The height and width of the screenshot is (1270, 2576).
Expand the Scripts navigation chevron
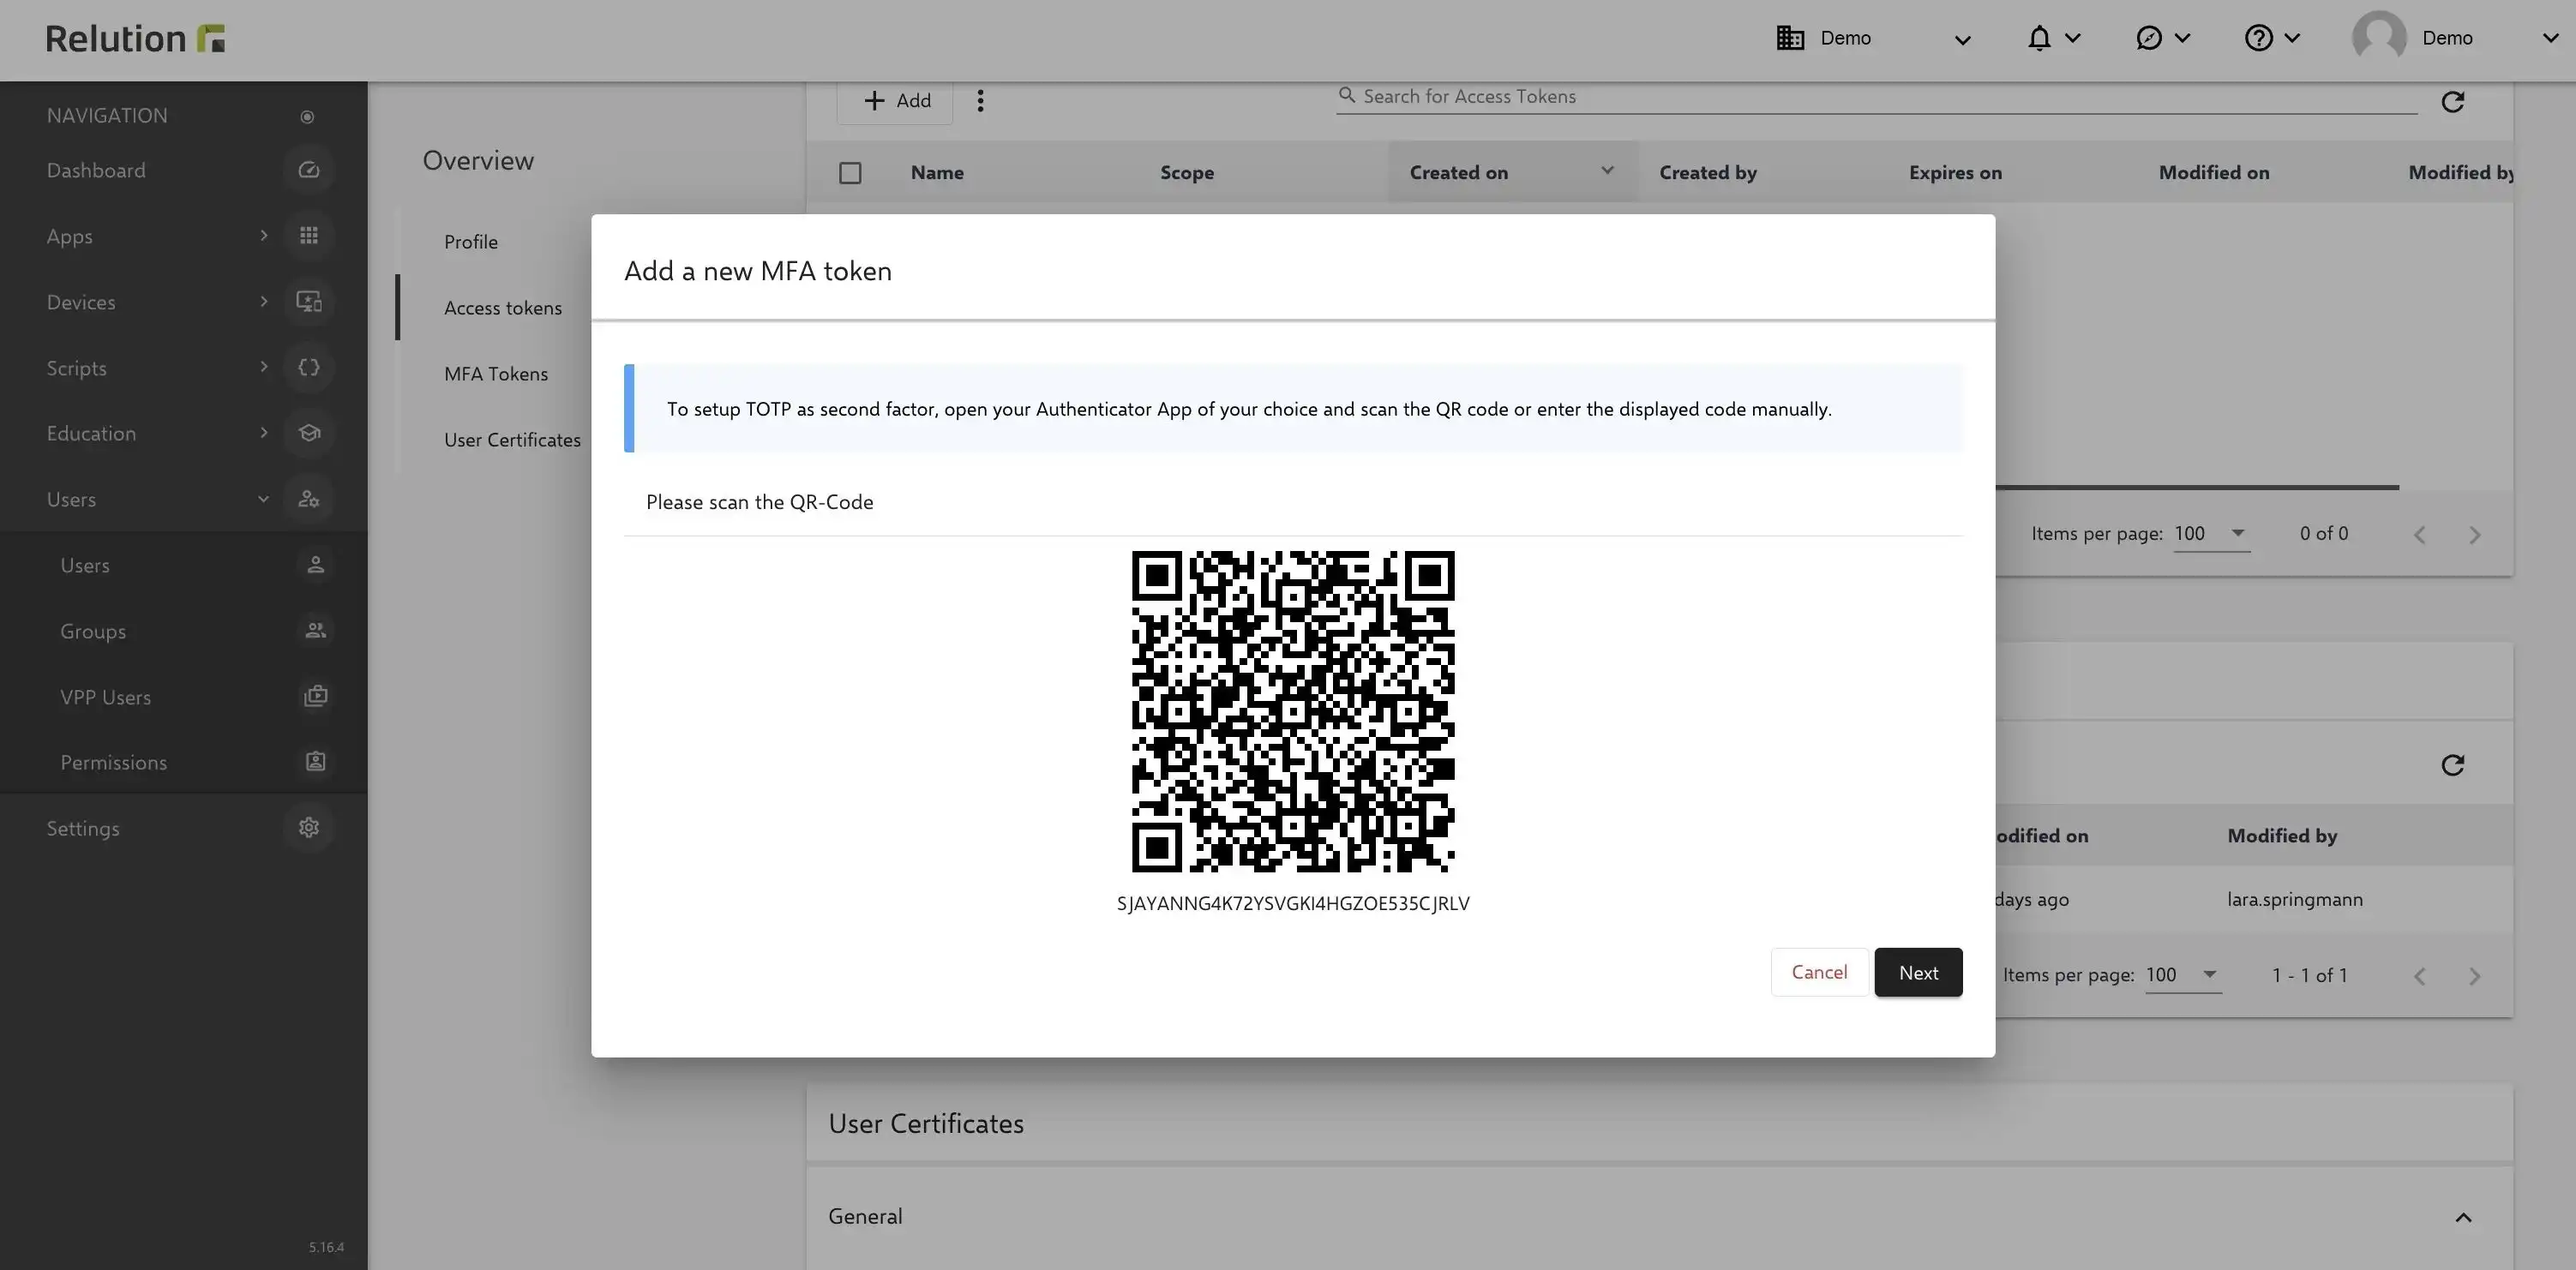click(x=263, y=367)
